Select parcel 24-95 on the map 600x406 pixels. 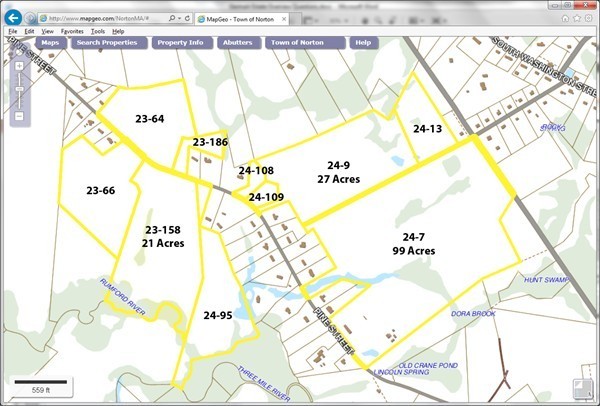point(218,315)
